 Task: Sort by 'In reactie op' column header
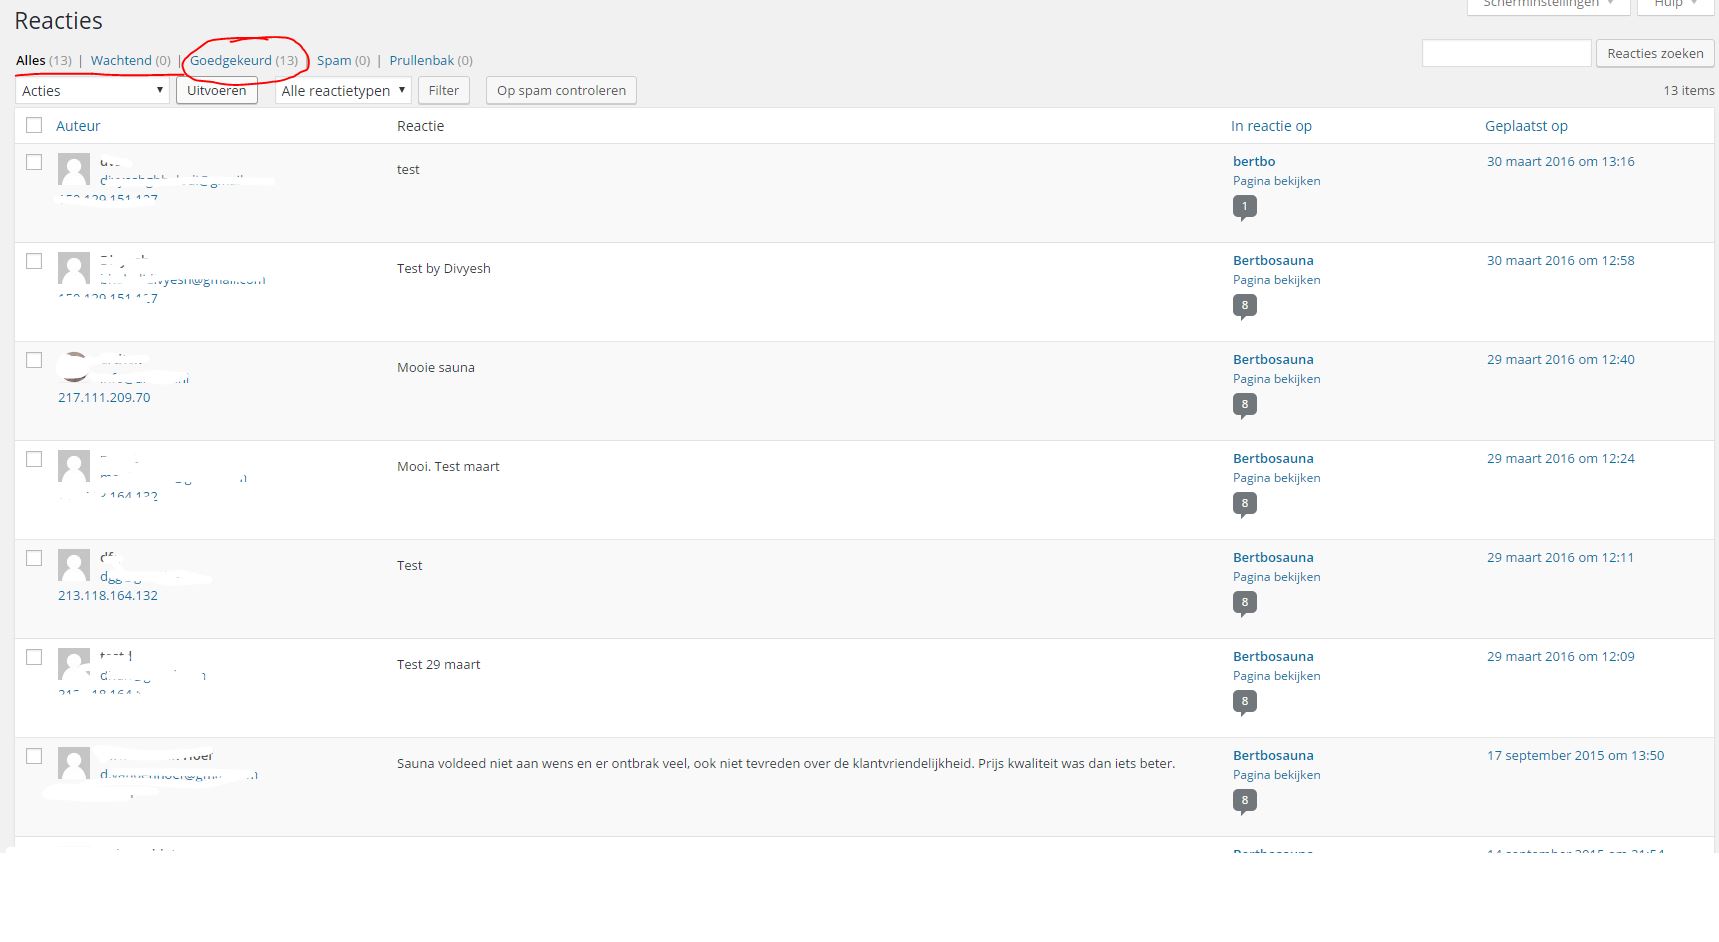click(x=1271, y=126)
